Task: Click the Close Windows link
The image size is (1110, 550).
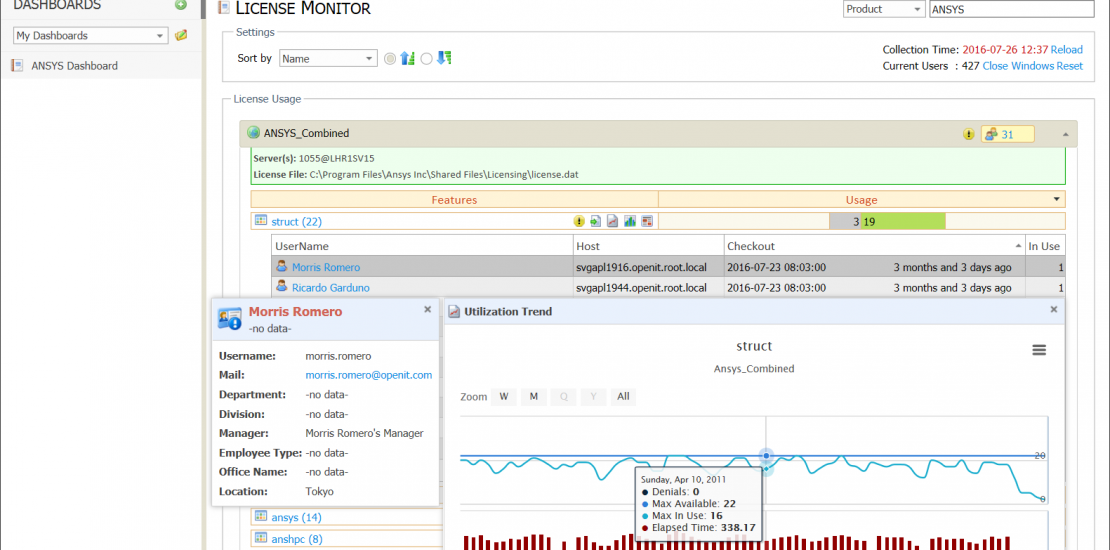Action: point(1018,66)
